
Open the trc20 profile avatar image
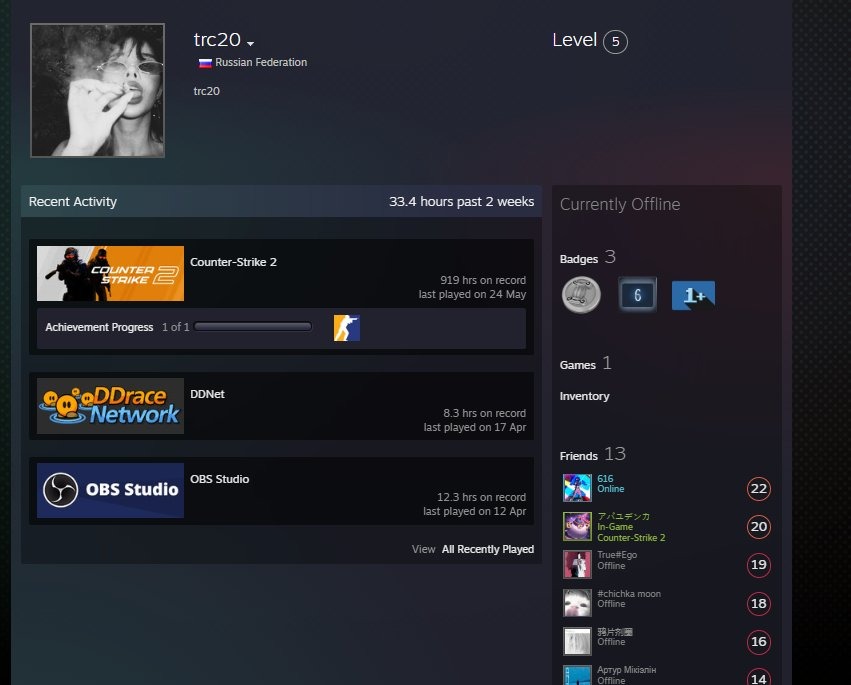point(98,91)
